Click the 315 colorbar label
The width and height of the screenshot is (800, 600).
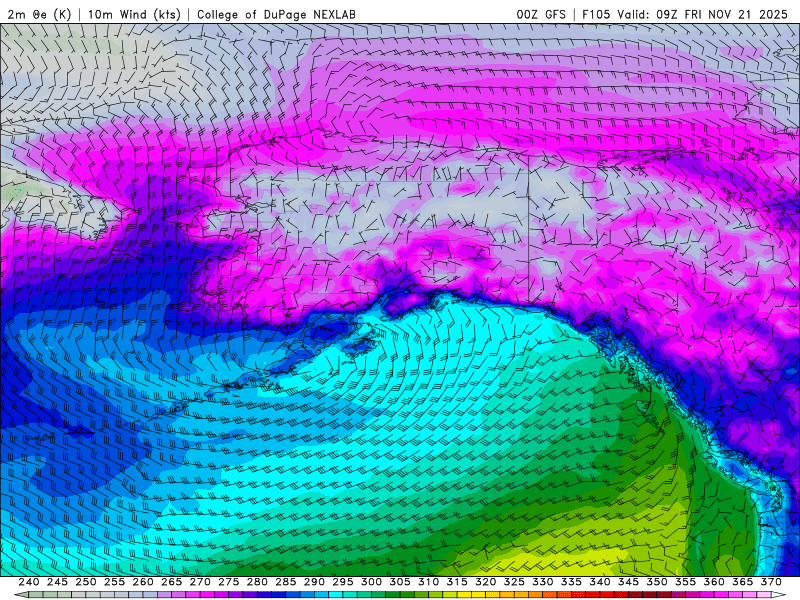[x=457, y=582]
